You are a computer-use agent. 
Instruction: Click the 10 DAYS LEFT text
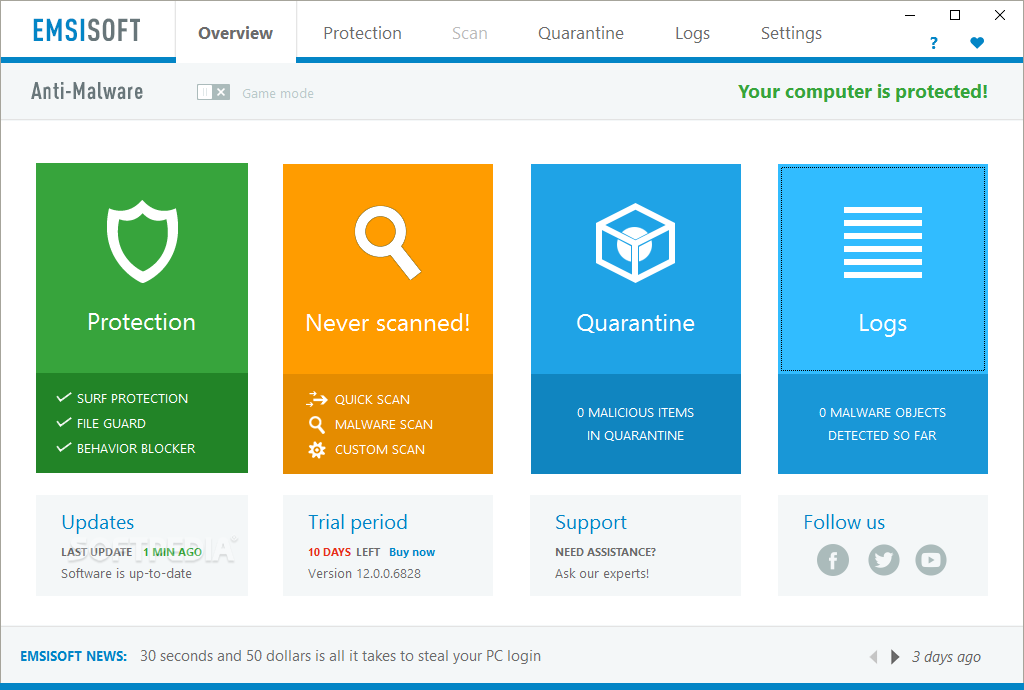click(344, 552)
